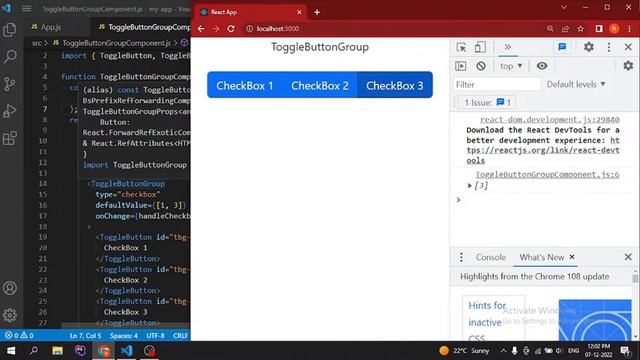Close the DevTools drawer
Image resolution: width=640 pixels, height=360 pixels.
[x=628, y=257]
